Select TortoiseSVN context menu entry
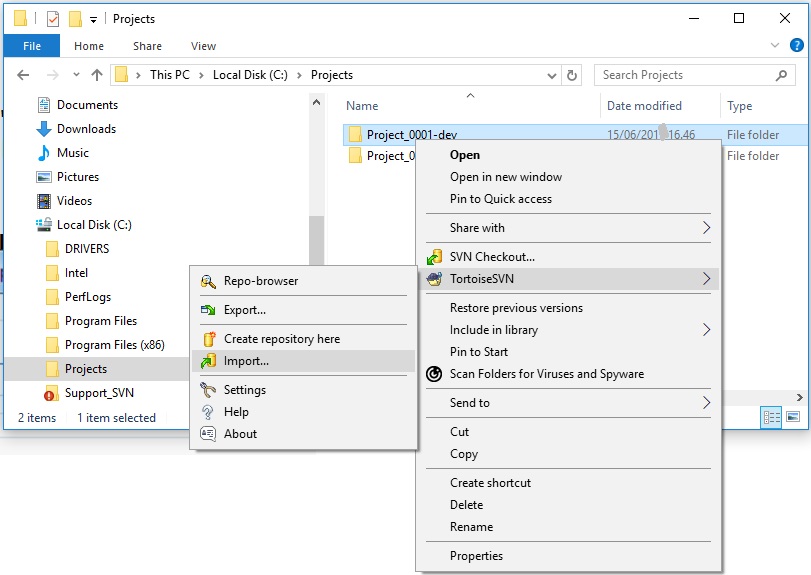Image resolution: width=811 pixels, height=575 pixels. (568, 279)
